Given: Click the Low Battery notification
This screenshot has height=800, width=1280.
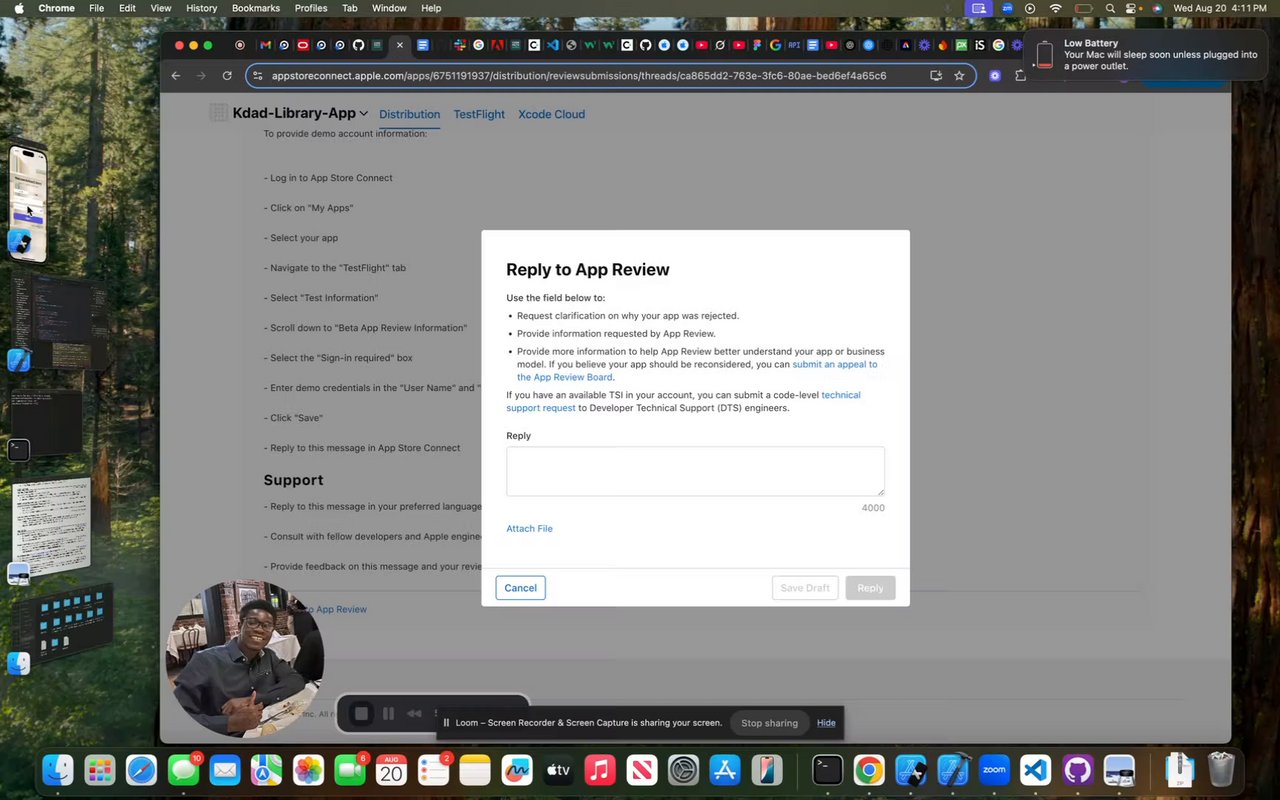Looking at the screenshot, I should (x=1145, y=55).
